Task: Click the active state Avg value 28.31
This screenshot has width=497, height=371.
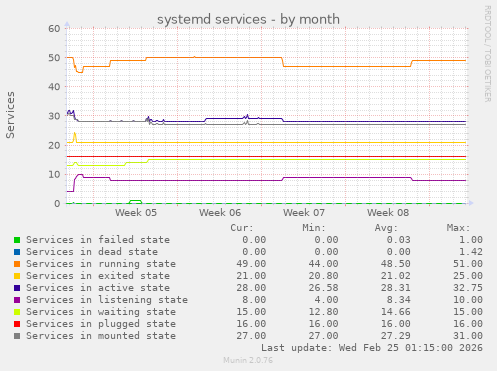Action: tap(396, 288)
